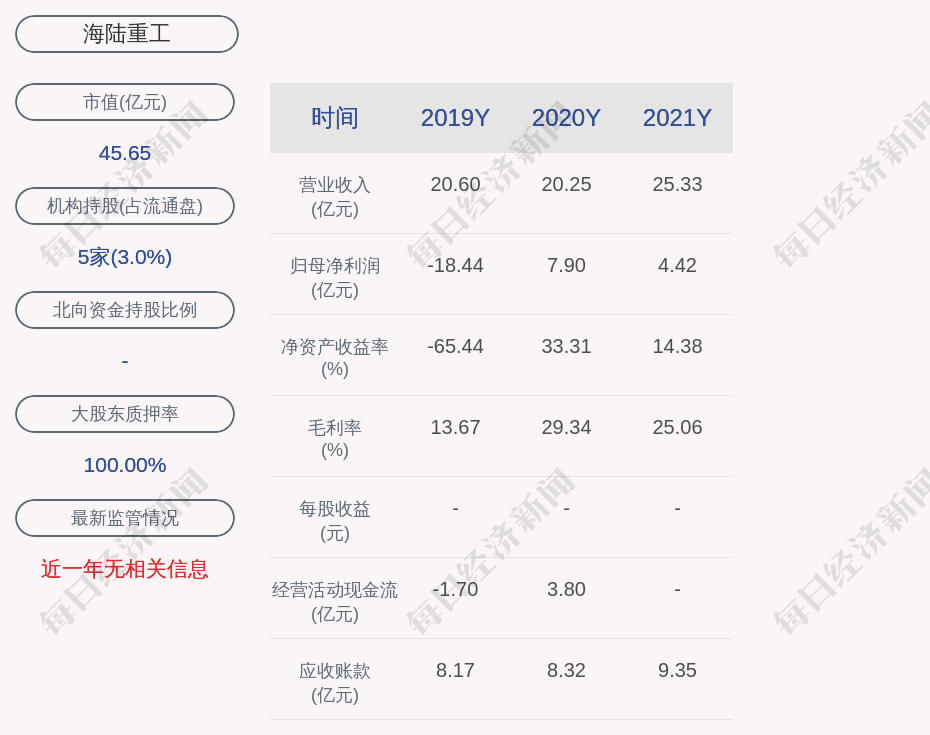Click the receivables value 8.17

(455, 670)
